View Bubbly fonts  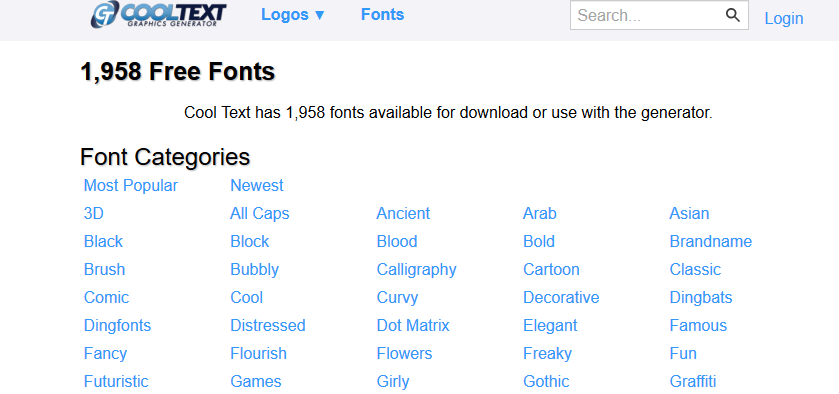pyautogui.click(x=255, y=269)
